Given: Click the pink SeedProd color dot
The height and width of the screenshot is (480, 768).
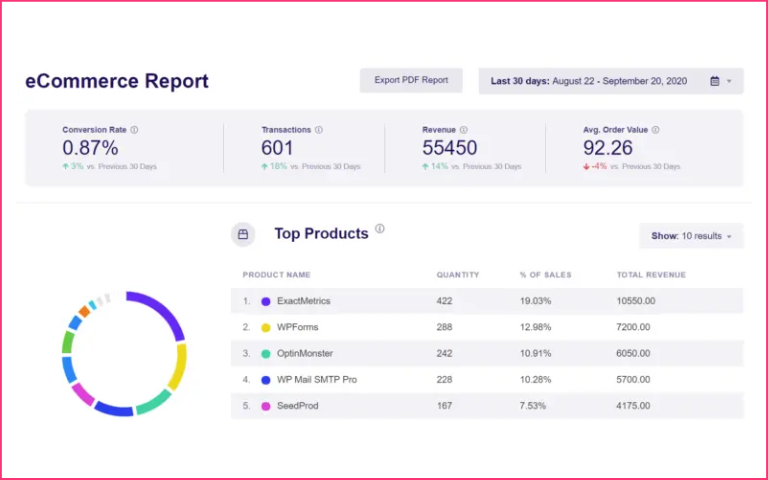Looking at the screenshot, I should [265, 406].
